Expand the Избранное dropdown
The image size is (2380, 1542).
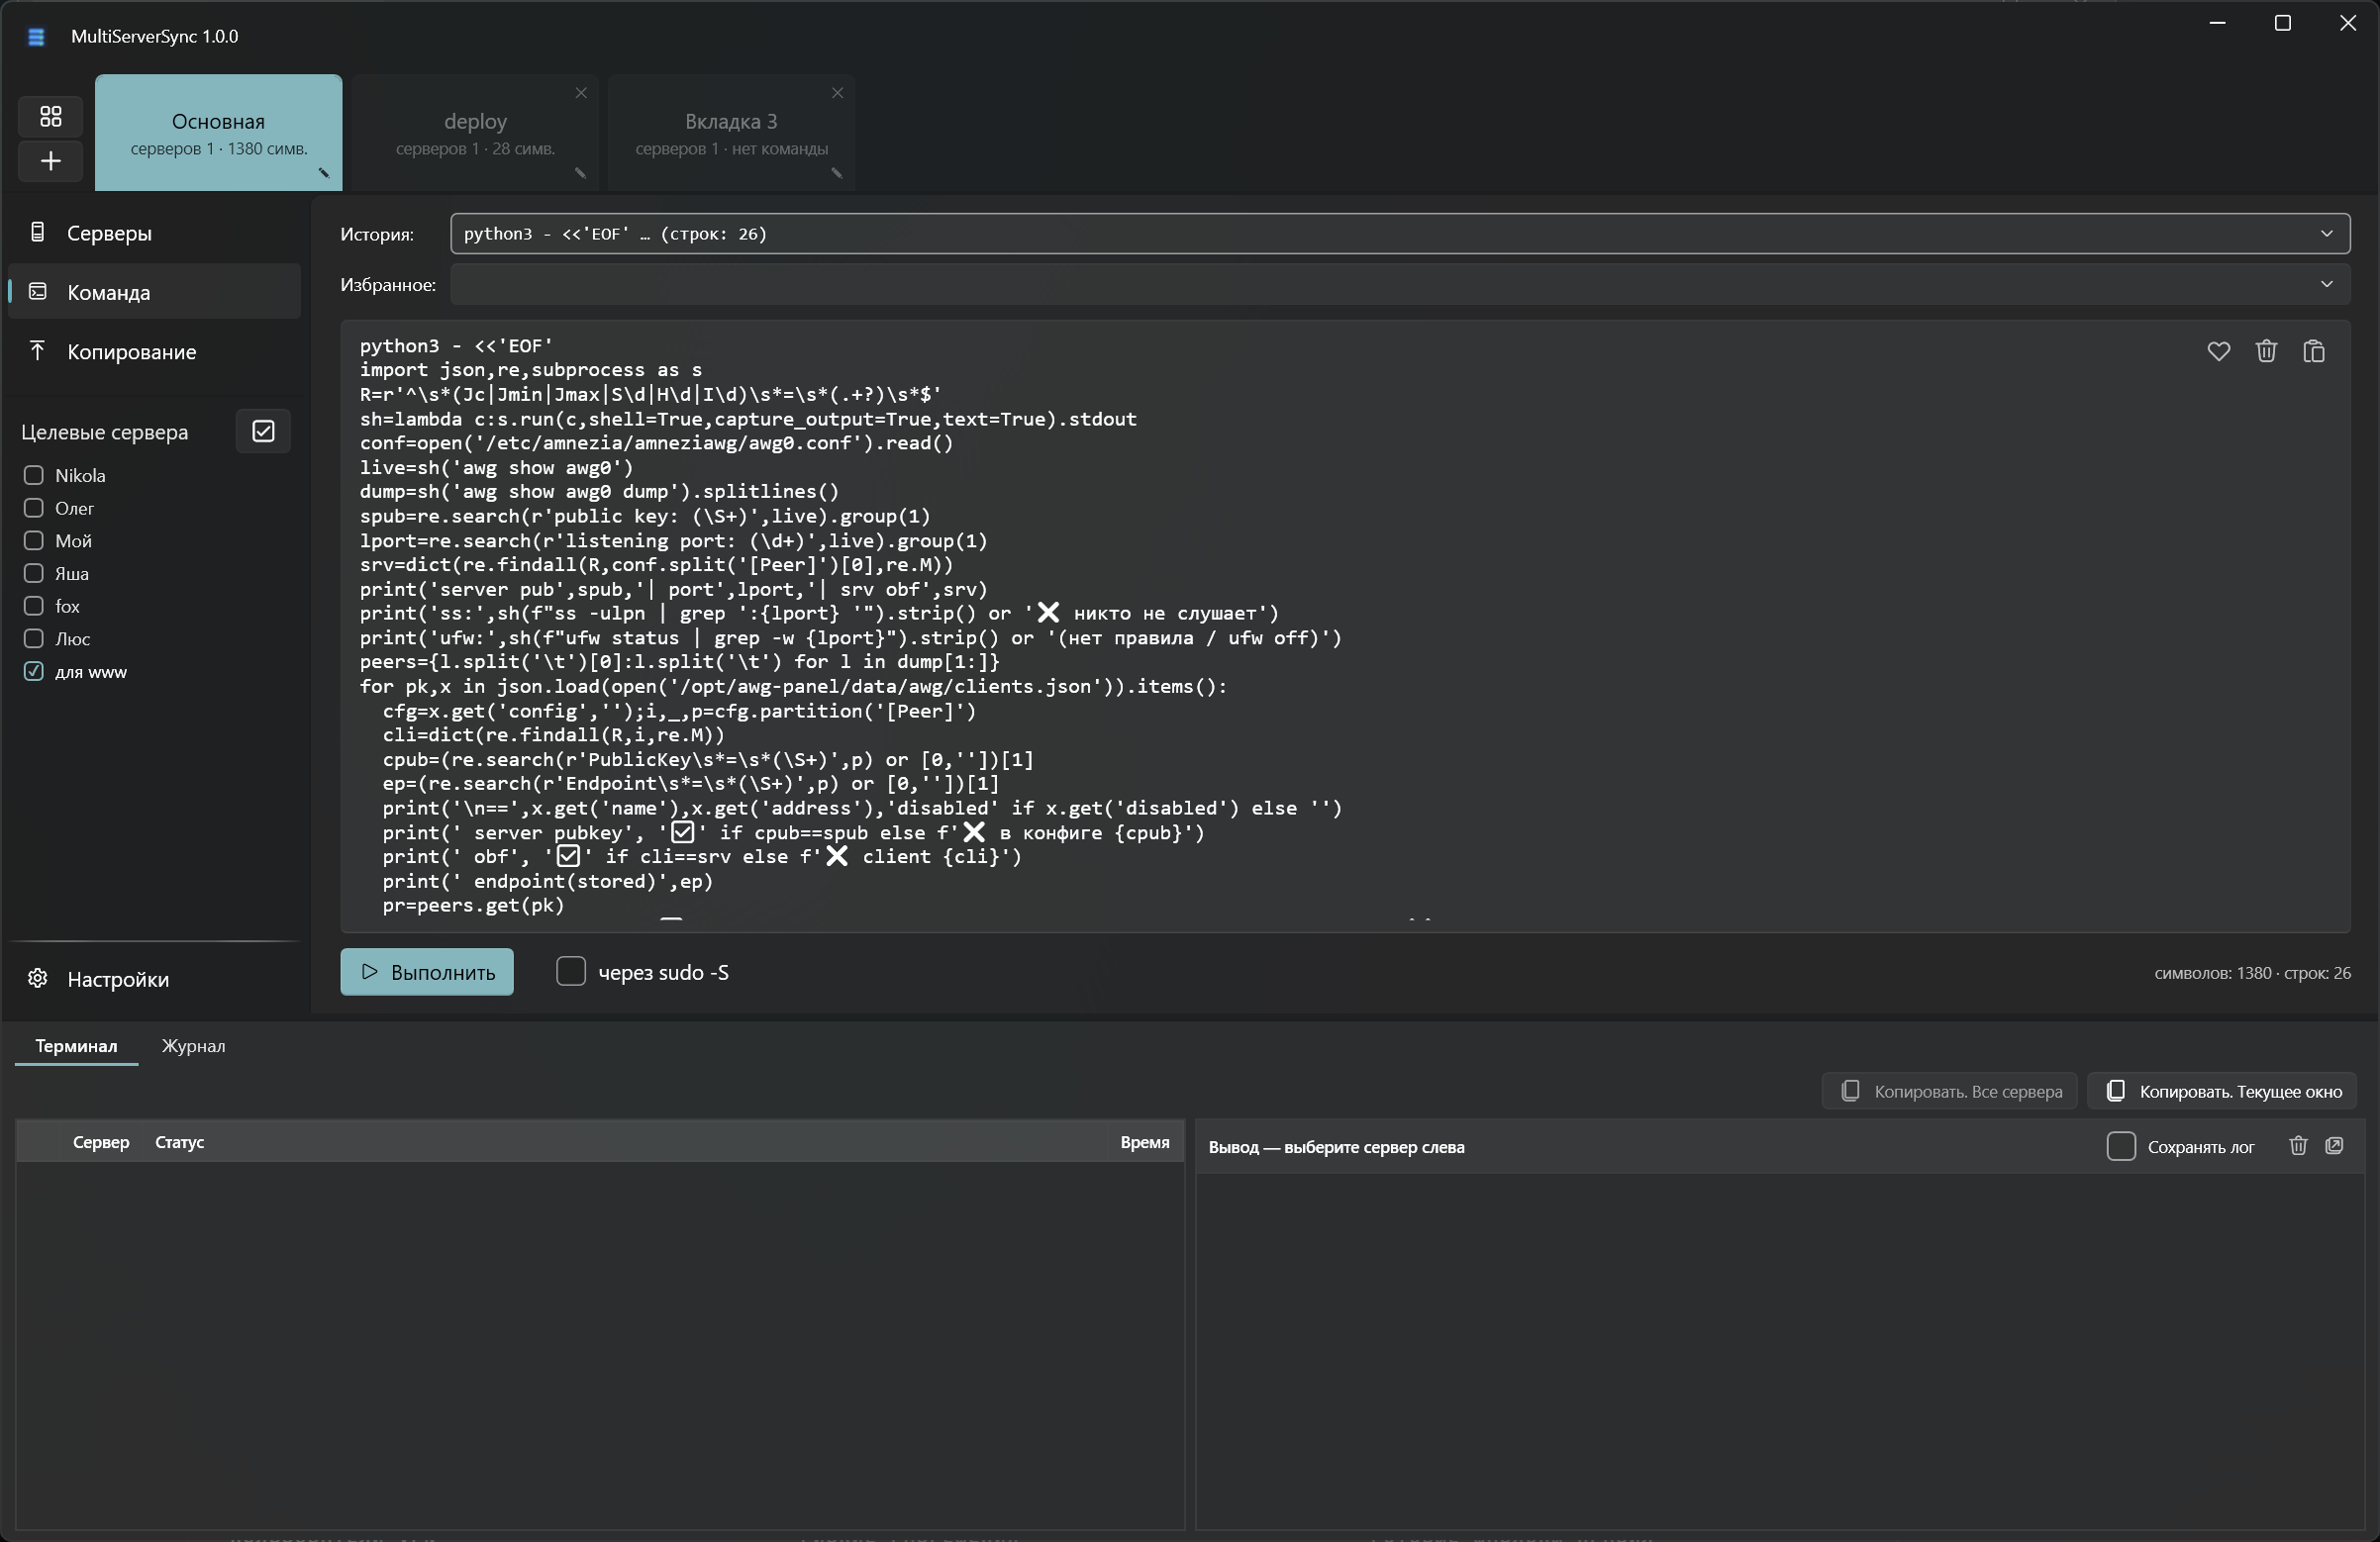[1399, 285]
